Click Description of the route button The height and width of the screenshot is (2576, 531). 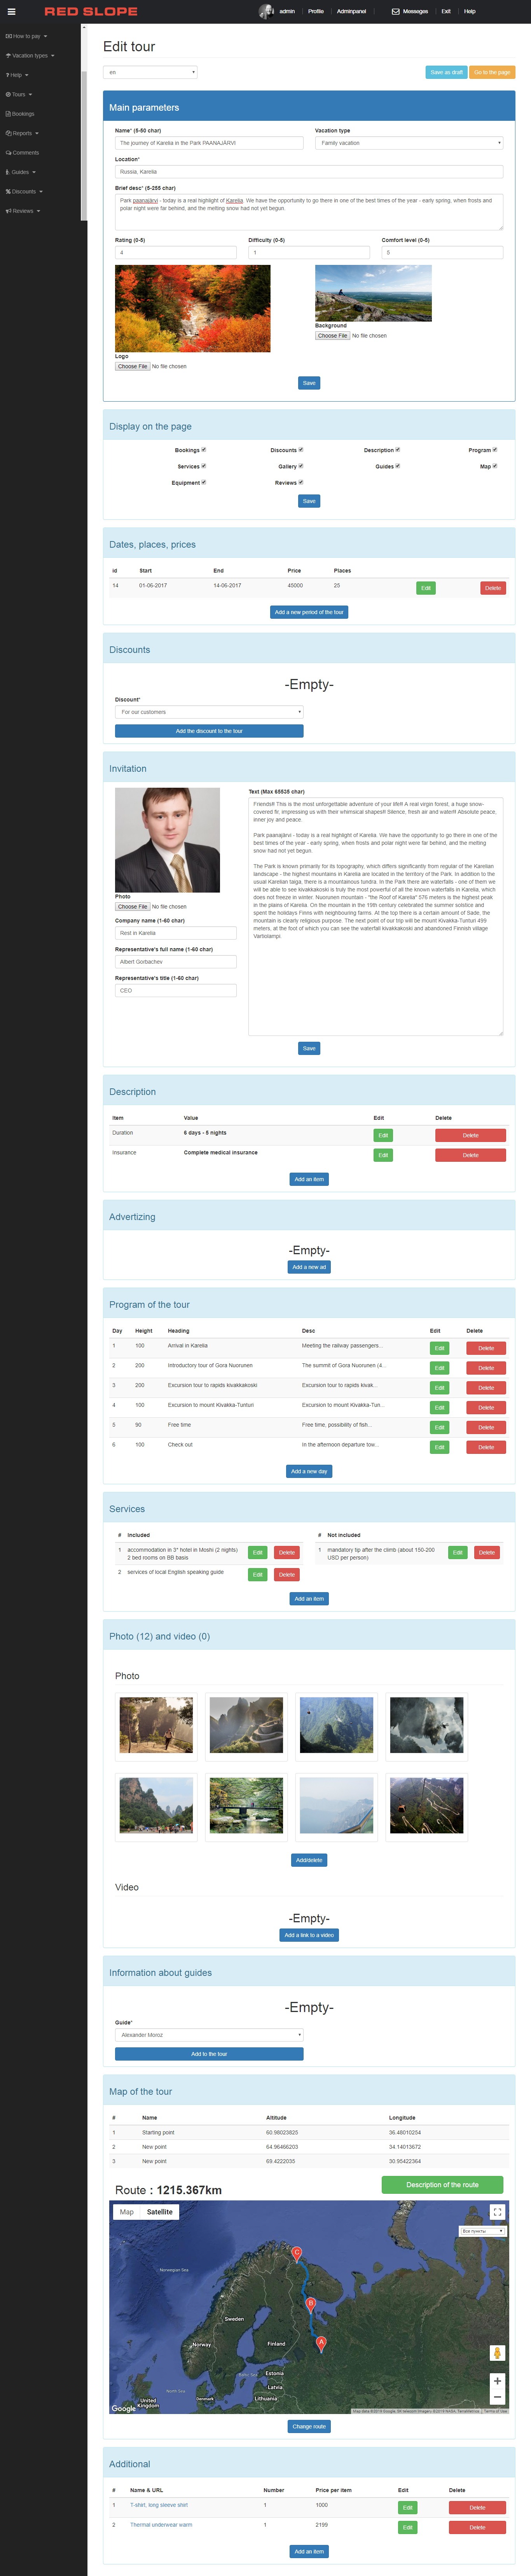pyautogui.click(x=442, y=2185)
